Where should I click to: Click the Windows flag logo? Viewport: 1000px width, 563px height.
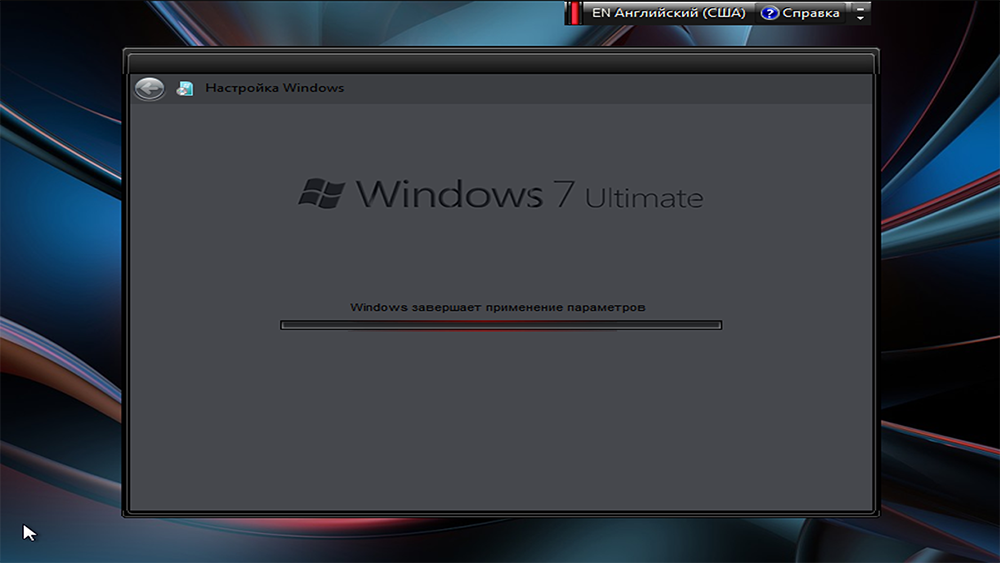point(321,193)
